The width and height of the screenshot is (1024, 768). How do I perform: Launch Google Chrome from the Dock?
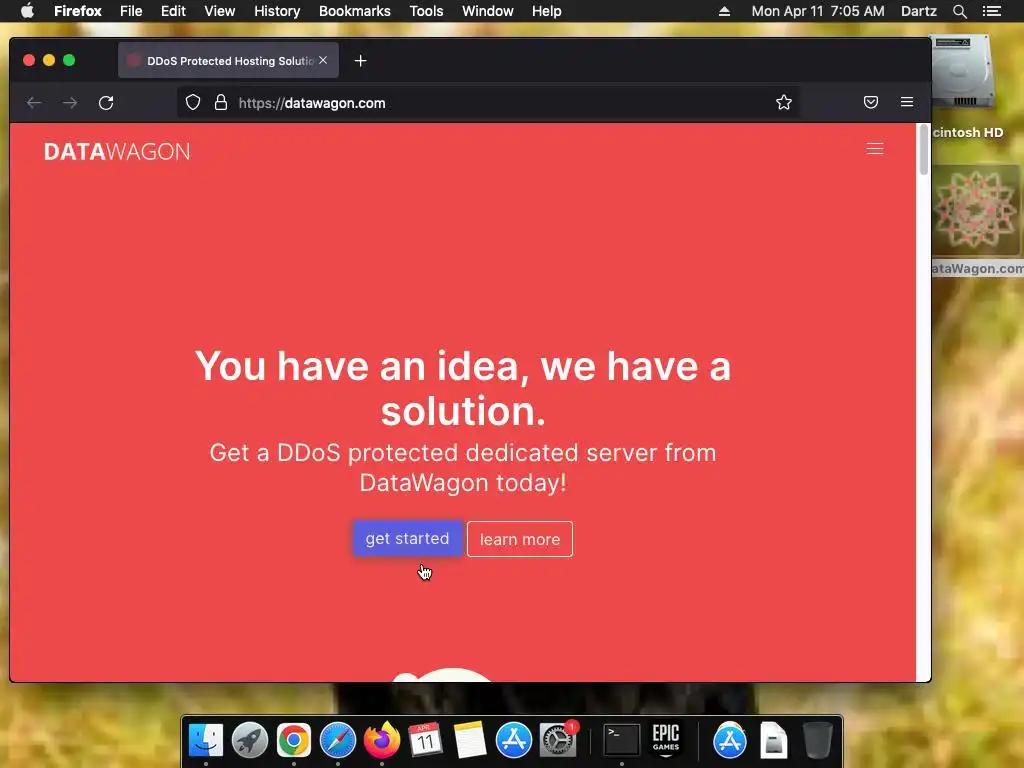pos(294,741)
